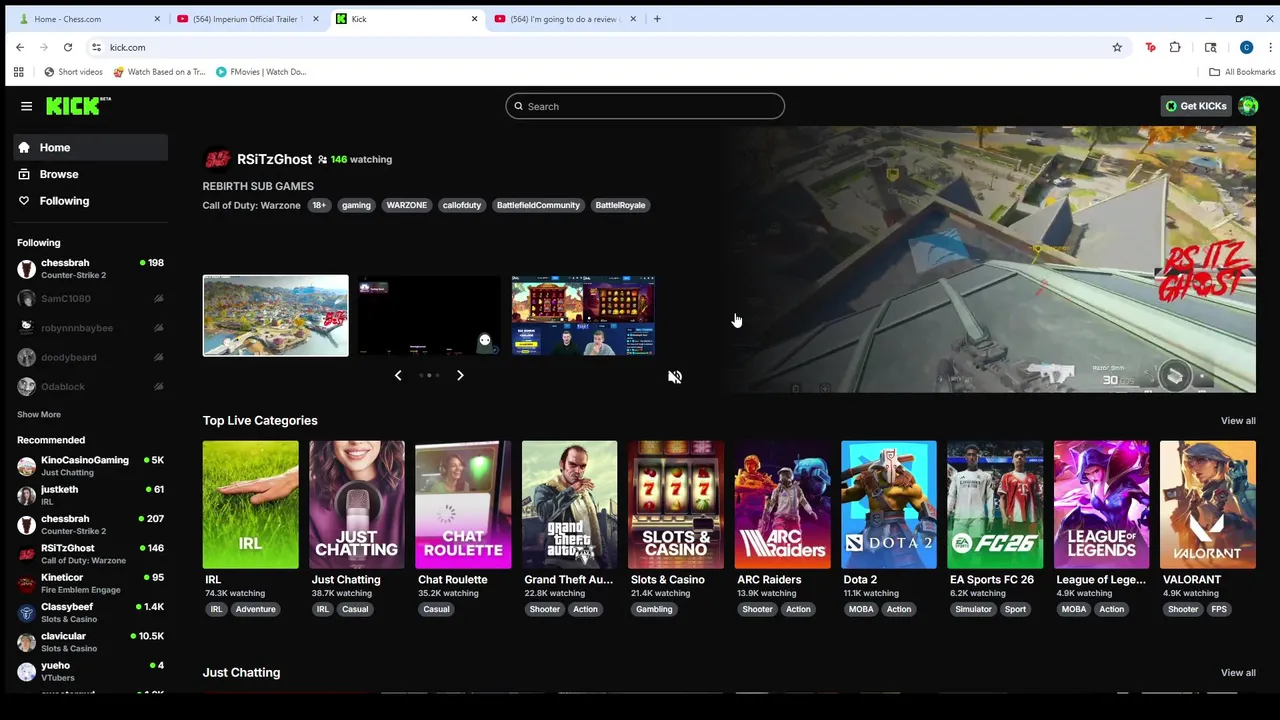Image resolution: width=1280 pixels, height=720 pixels.
Task: Open the All Bookmarks folder
Action: point(1242,72)
